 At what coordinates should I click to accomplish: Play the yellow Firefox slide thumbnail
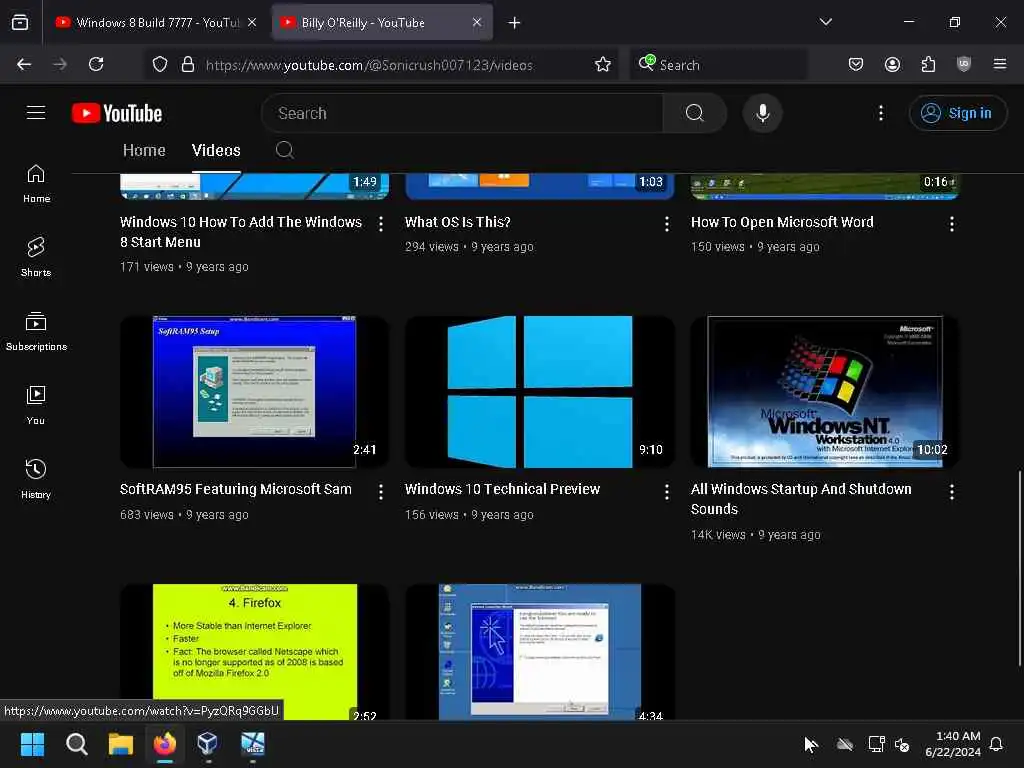254,652
